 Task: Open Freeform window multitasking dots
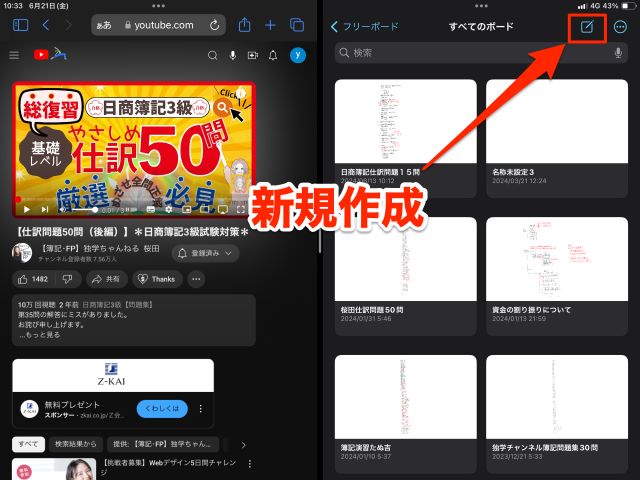click(481, 6)
